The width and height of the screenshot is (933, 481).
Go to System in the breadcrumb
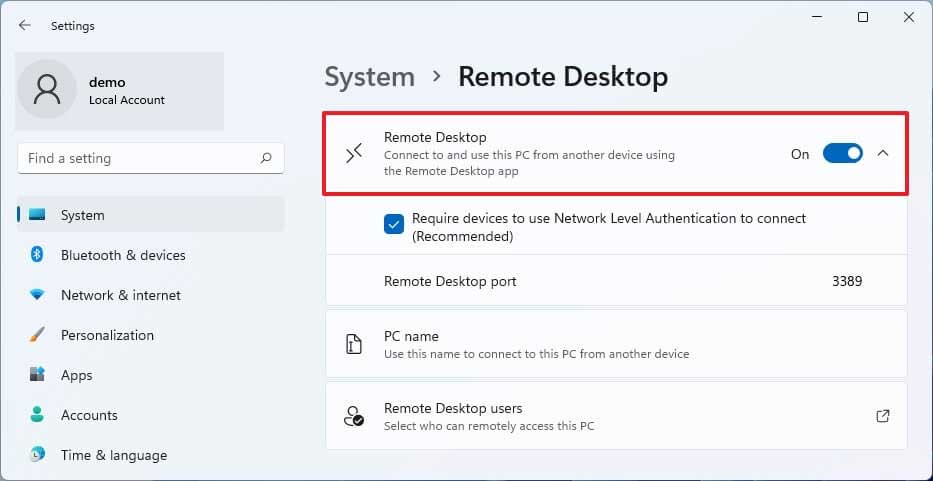370,77
